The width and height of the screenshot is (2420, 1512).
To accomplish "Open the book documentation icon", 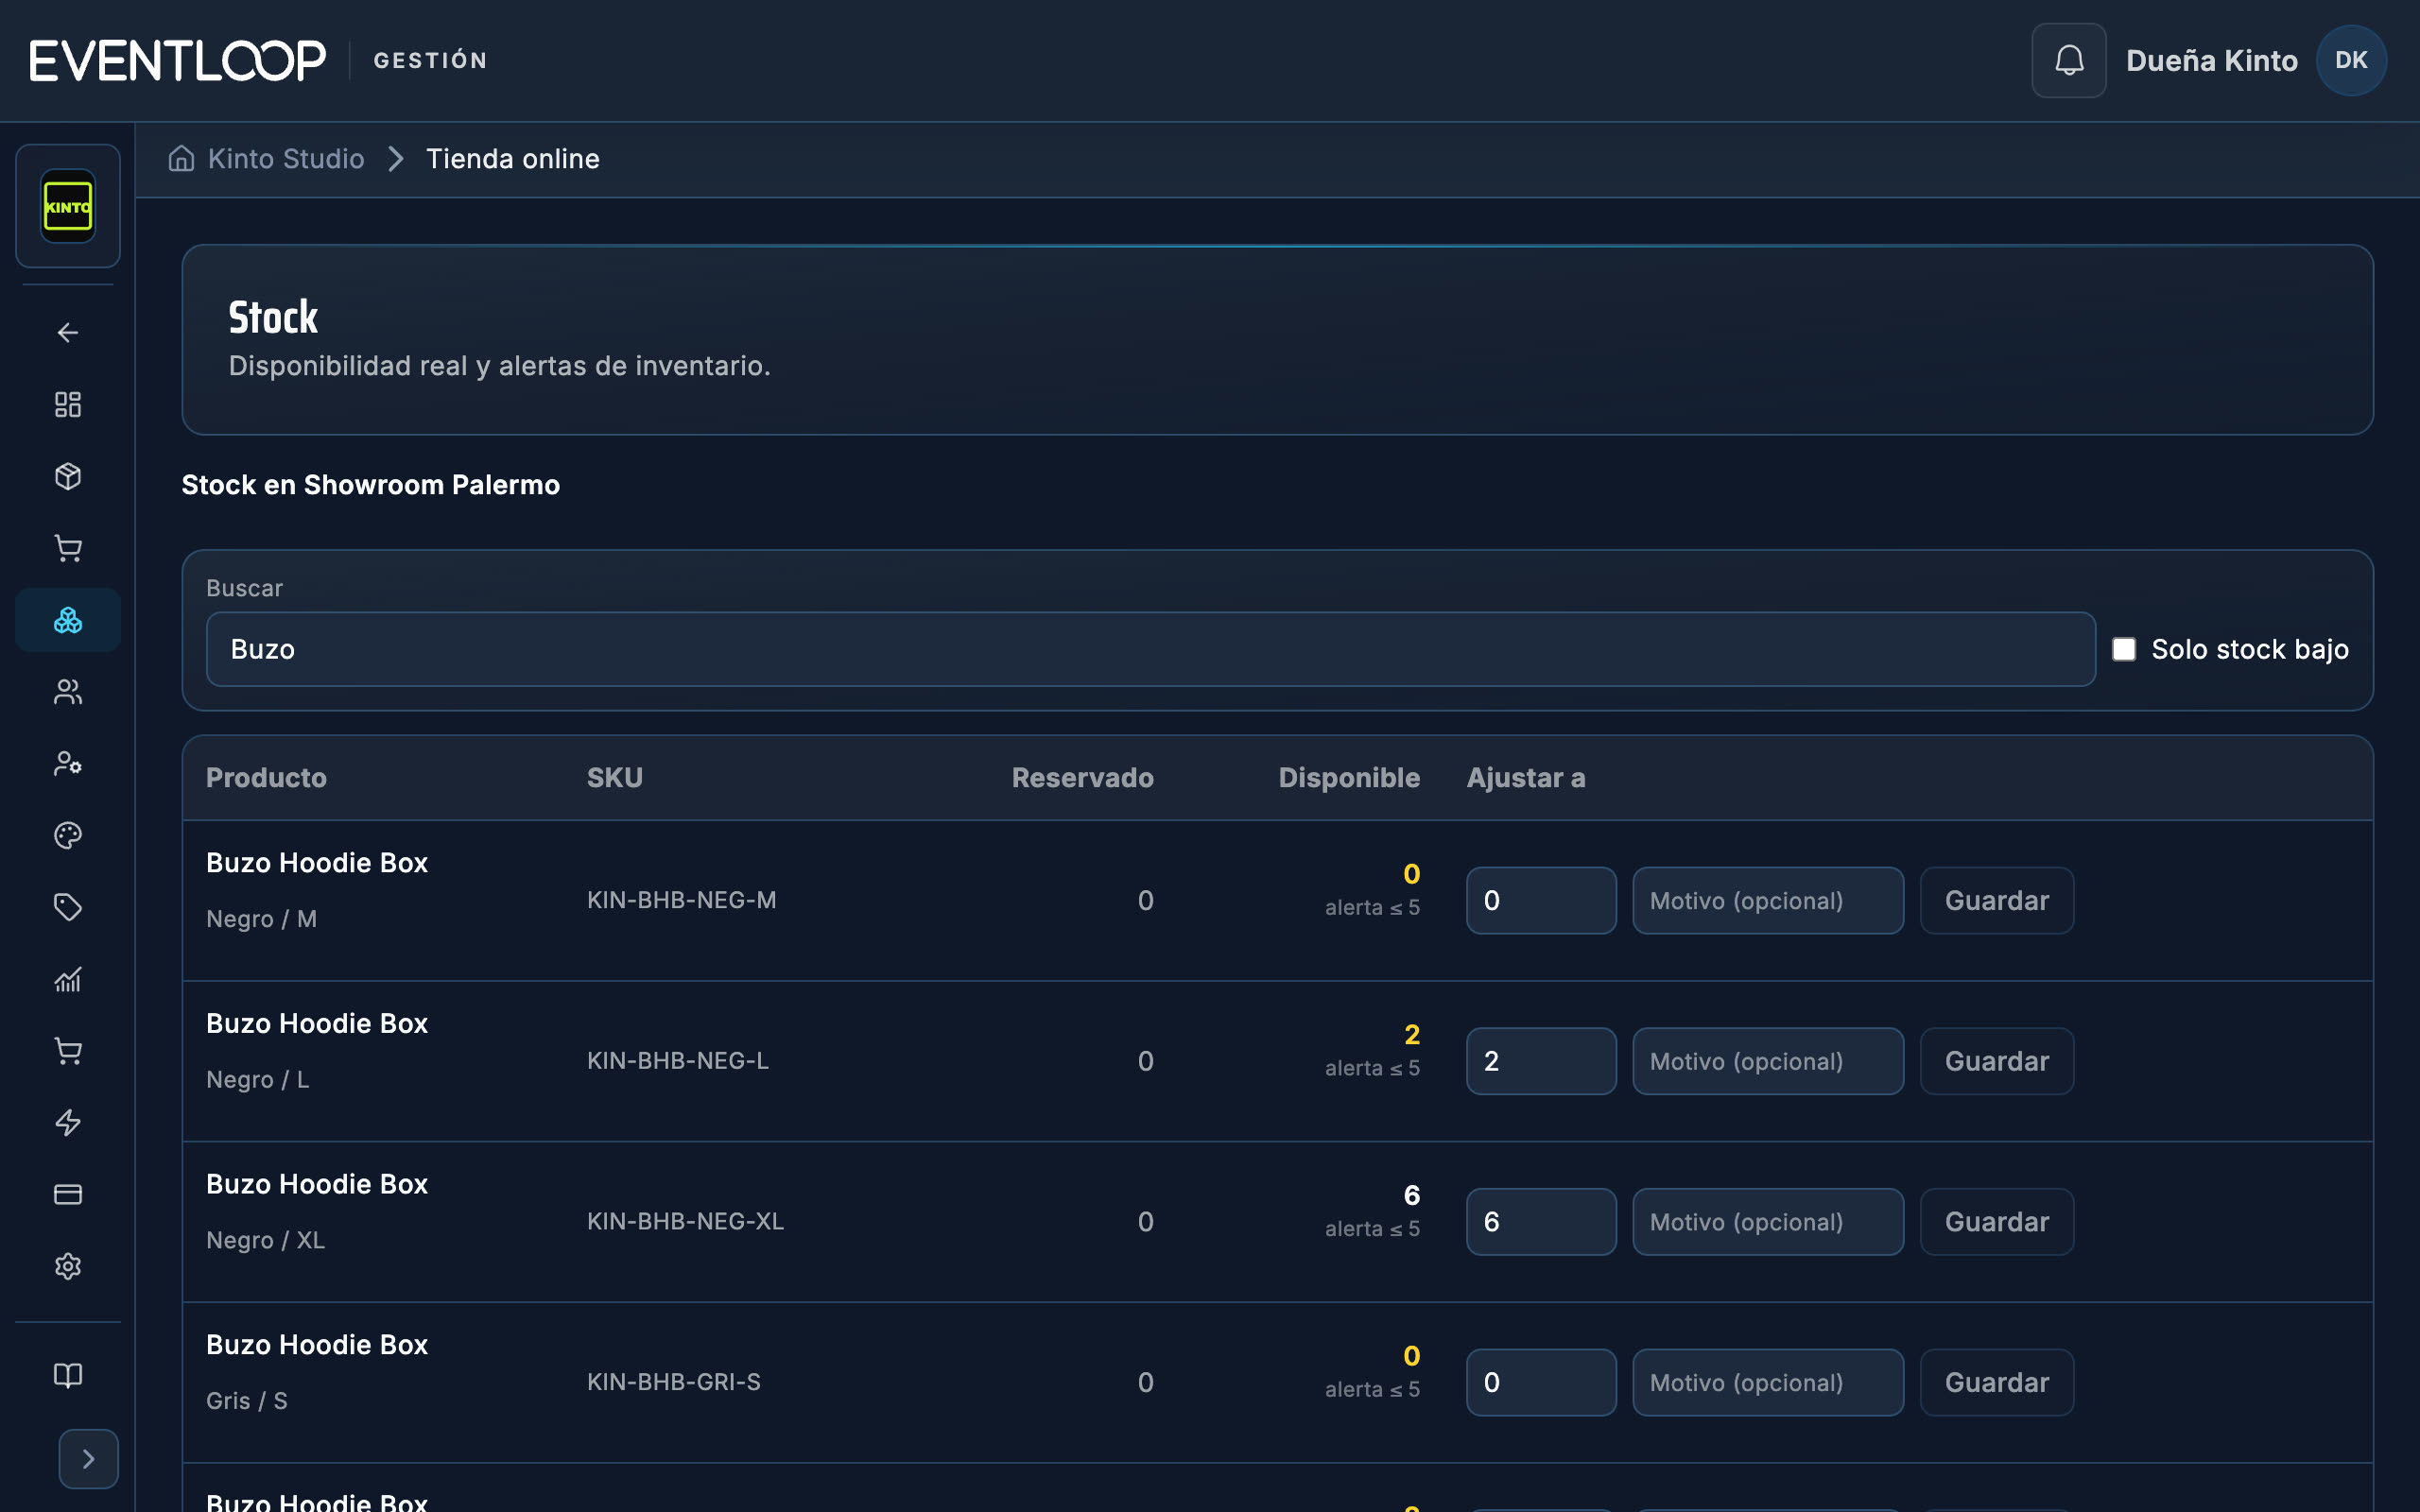I will click(68, 1375).
